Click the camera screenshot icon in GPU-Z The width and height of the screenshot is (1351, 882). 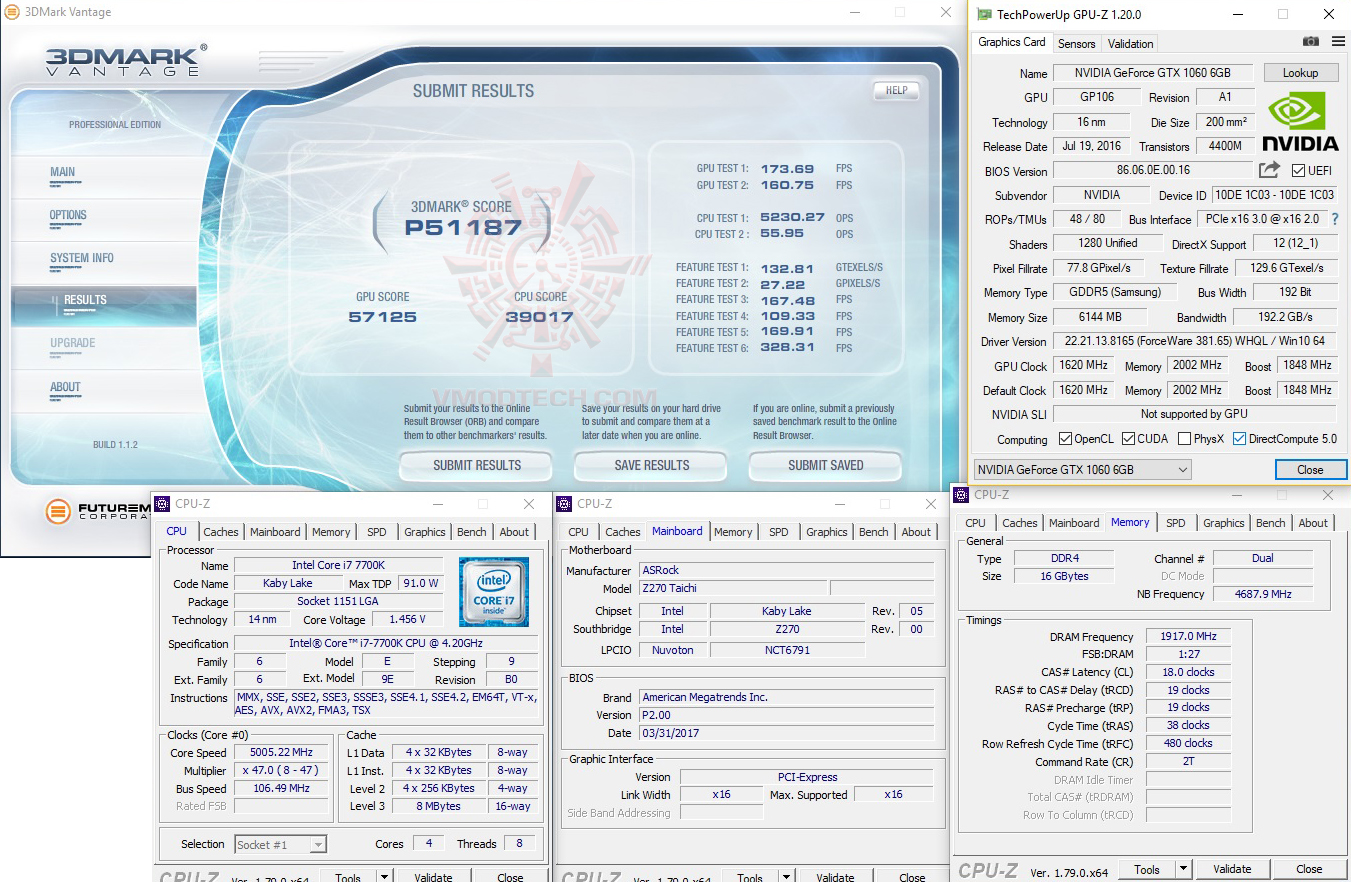(x=1310, y=42)
